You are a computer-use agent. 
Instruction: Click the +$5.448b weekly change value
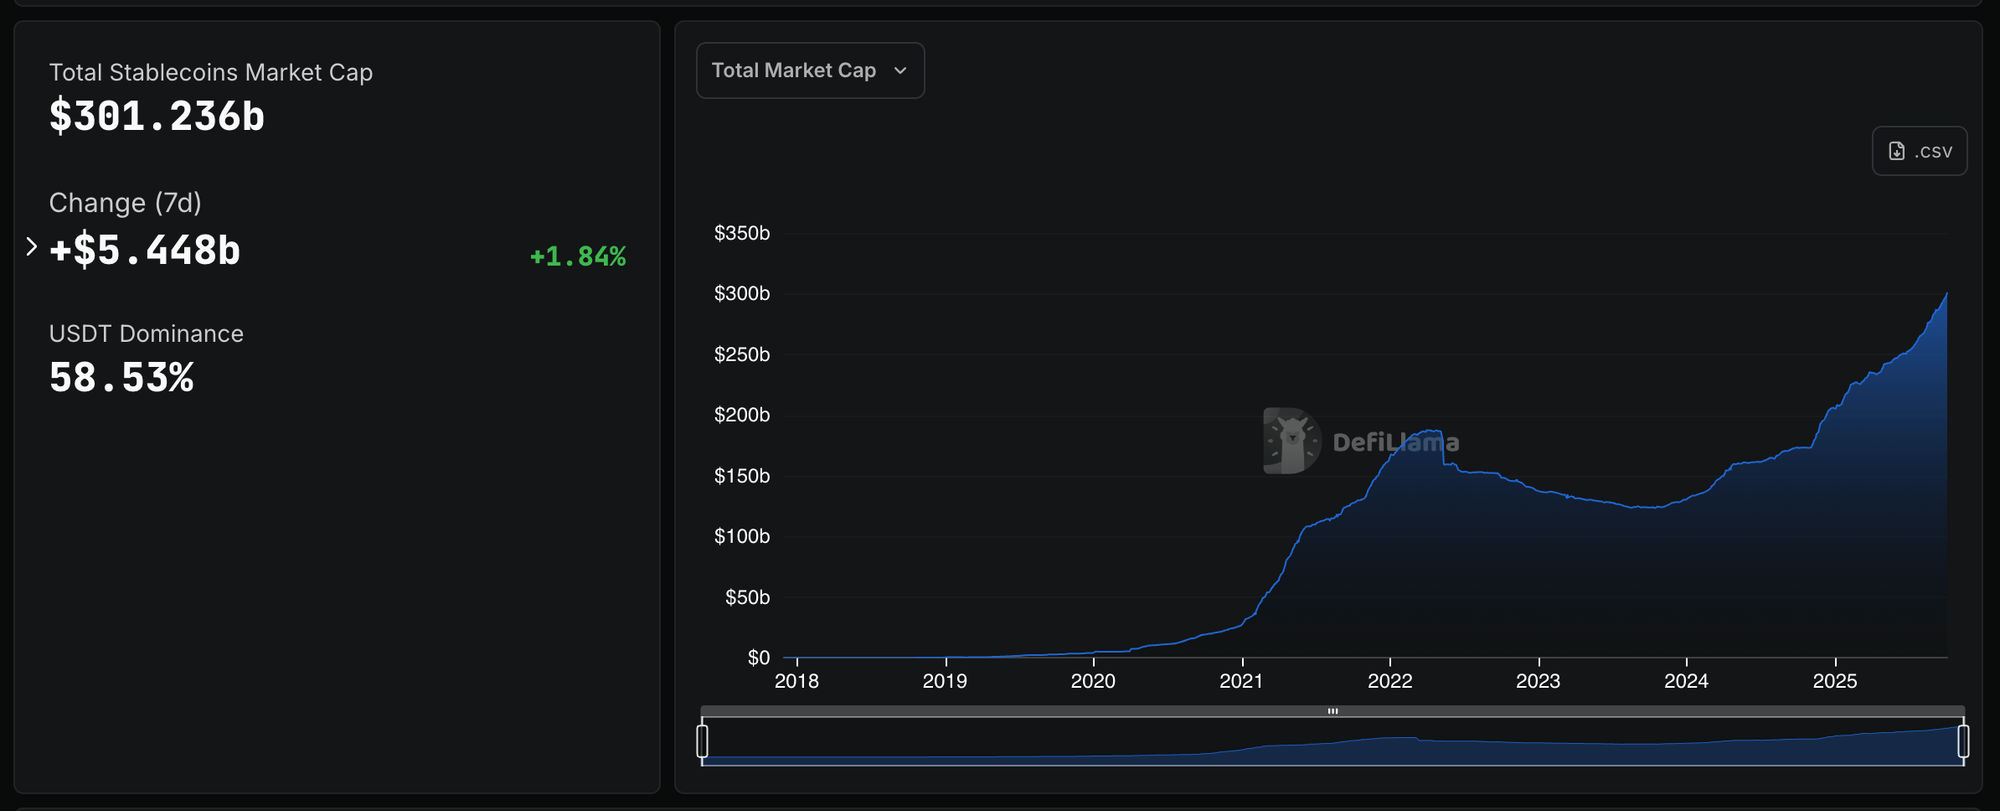pos(145,250)
